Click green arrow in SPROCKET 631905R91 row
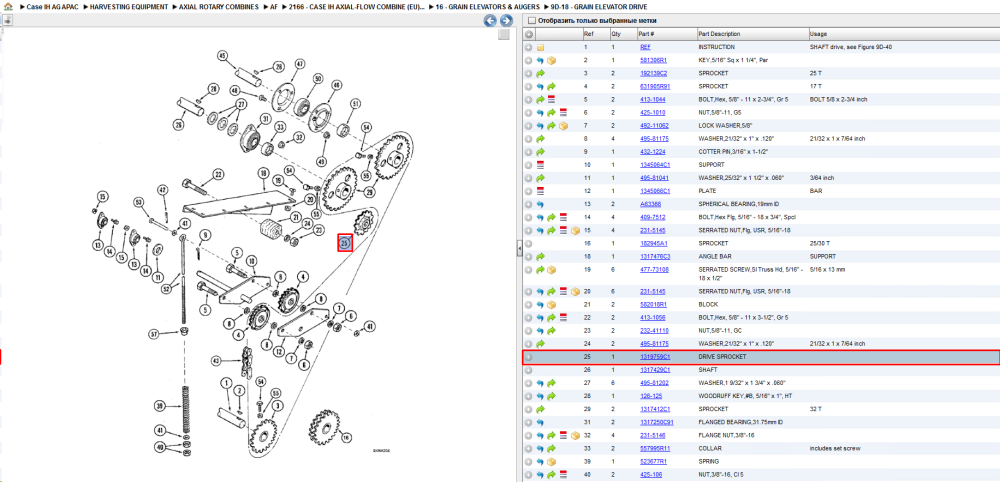 (x=551, y=87)
